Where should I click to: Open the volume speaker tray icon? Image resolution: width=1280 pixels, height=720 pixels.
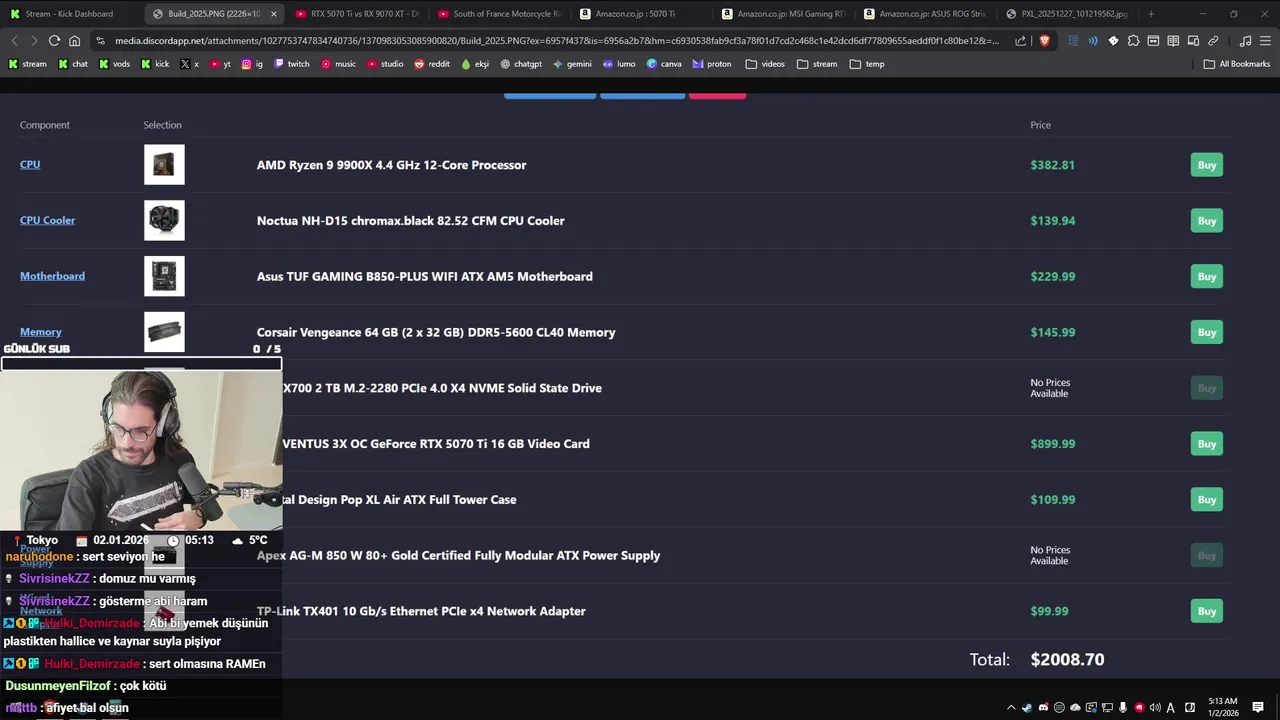click(x=1155, y=708)
